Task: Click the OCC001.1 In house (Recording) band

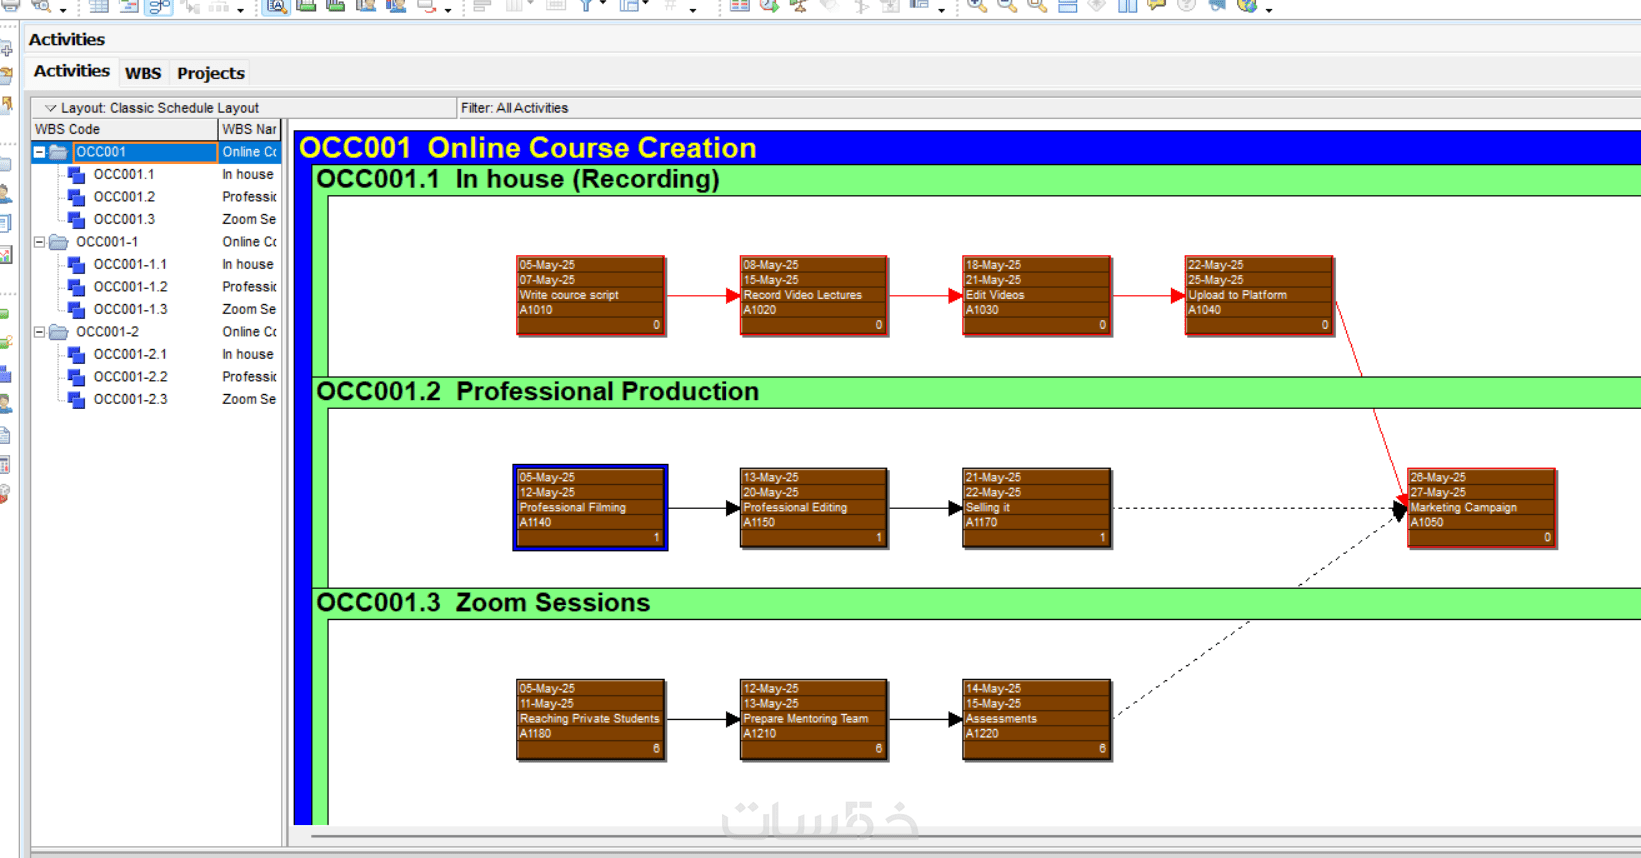Action: 976,180
